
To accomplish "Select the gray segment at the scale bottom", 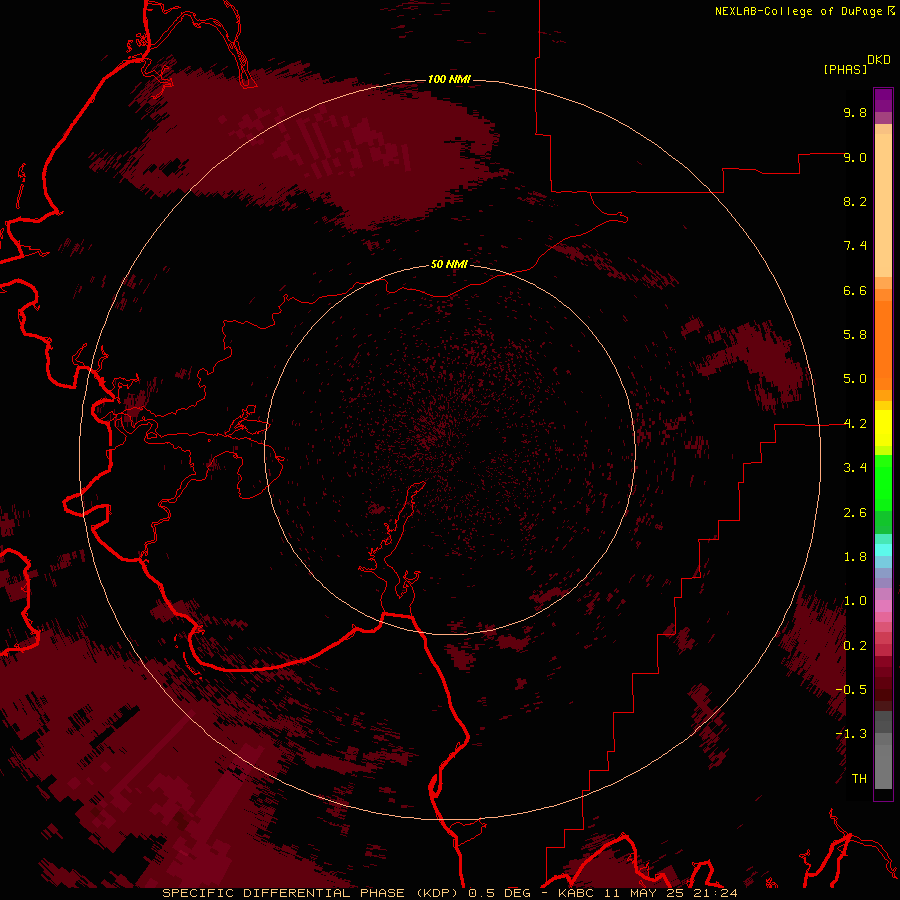I will [883, 766].
